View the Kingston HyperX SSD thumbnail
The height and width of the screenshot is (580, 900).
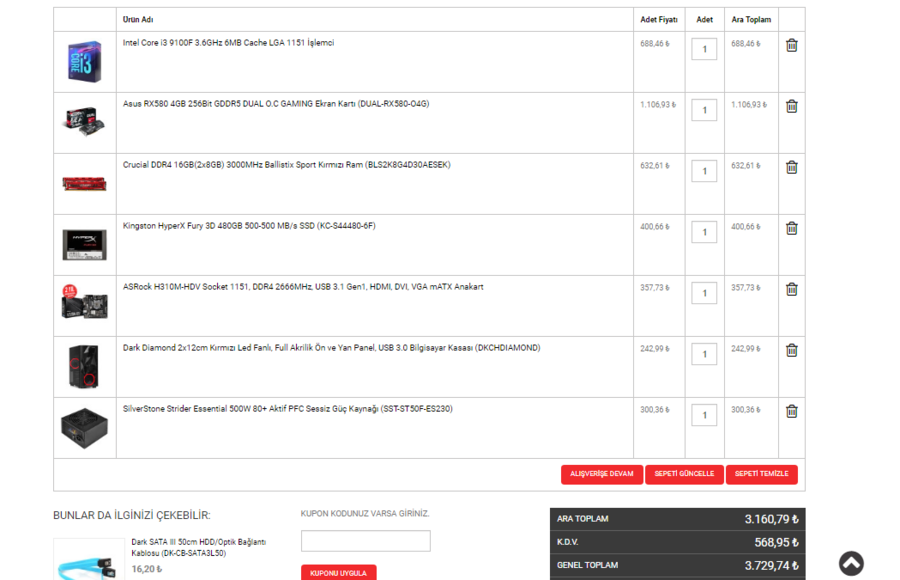tap(84, 245)
